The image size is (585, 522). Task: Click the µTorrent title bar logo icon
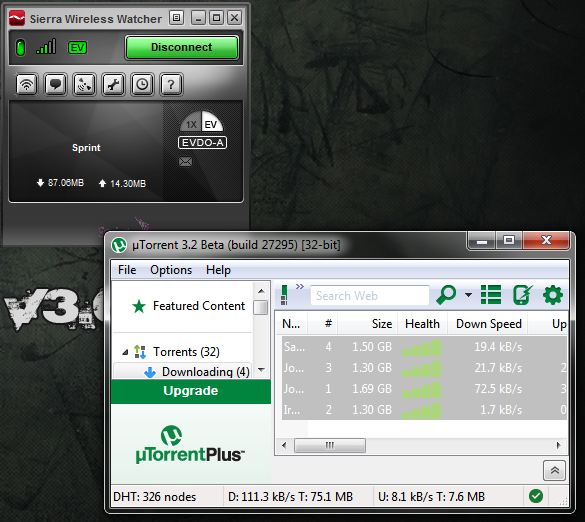[x=119, y=245]
